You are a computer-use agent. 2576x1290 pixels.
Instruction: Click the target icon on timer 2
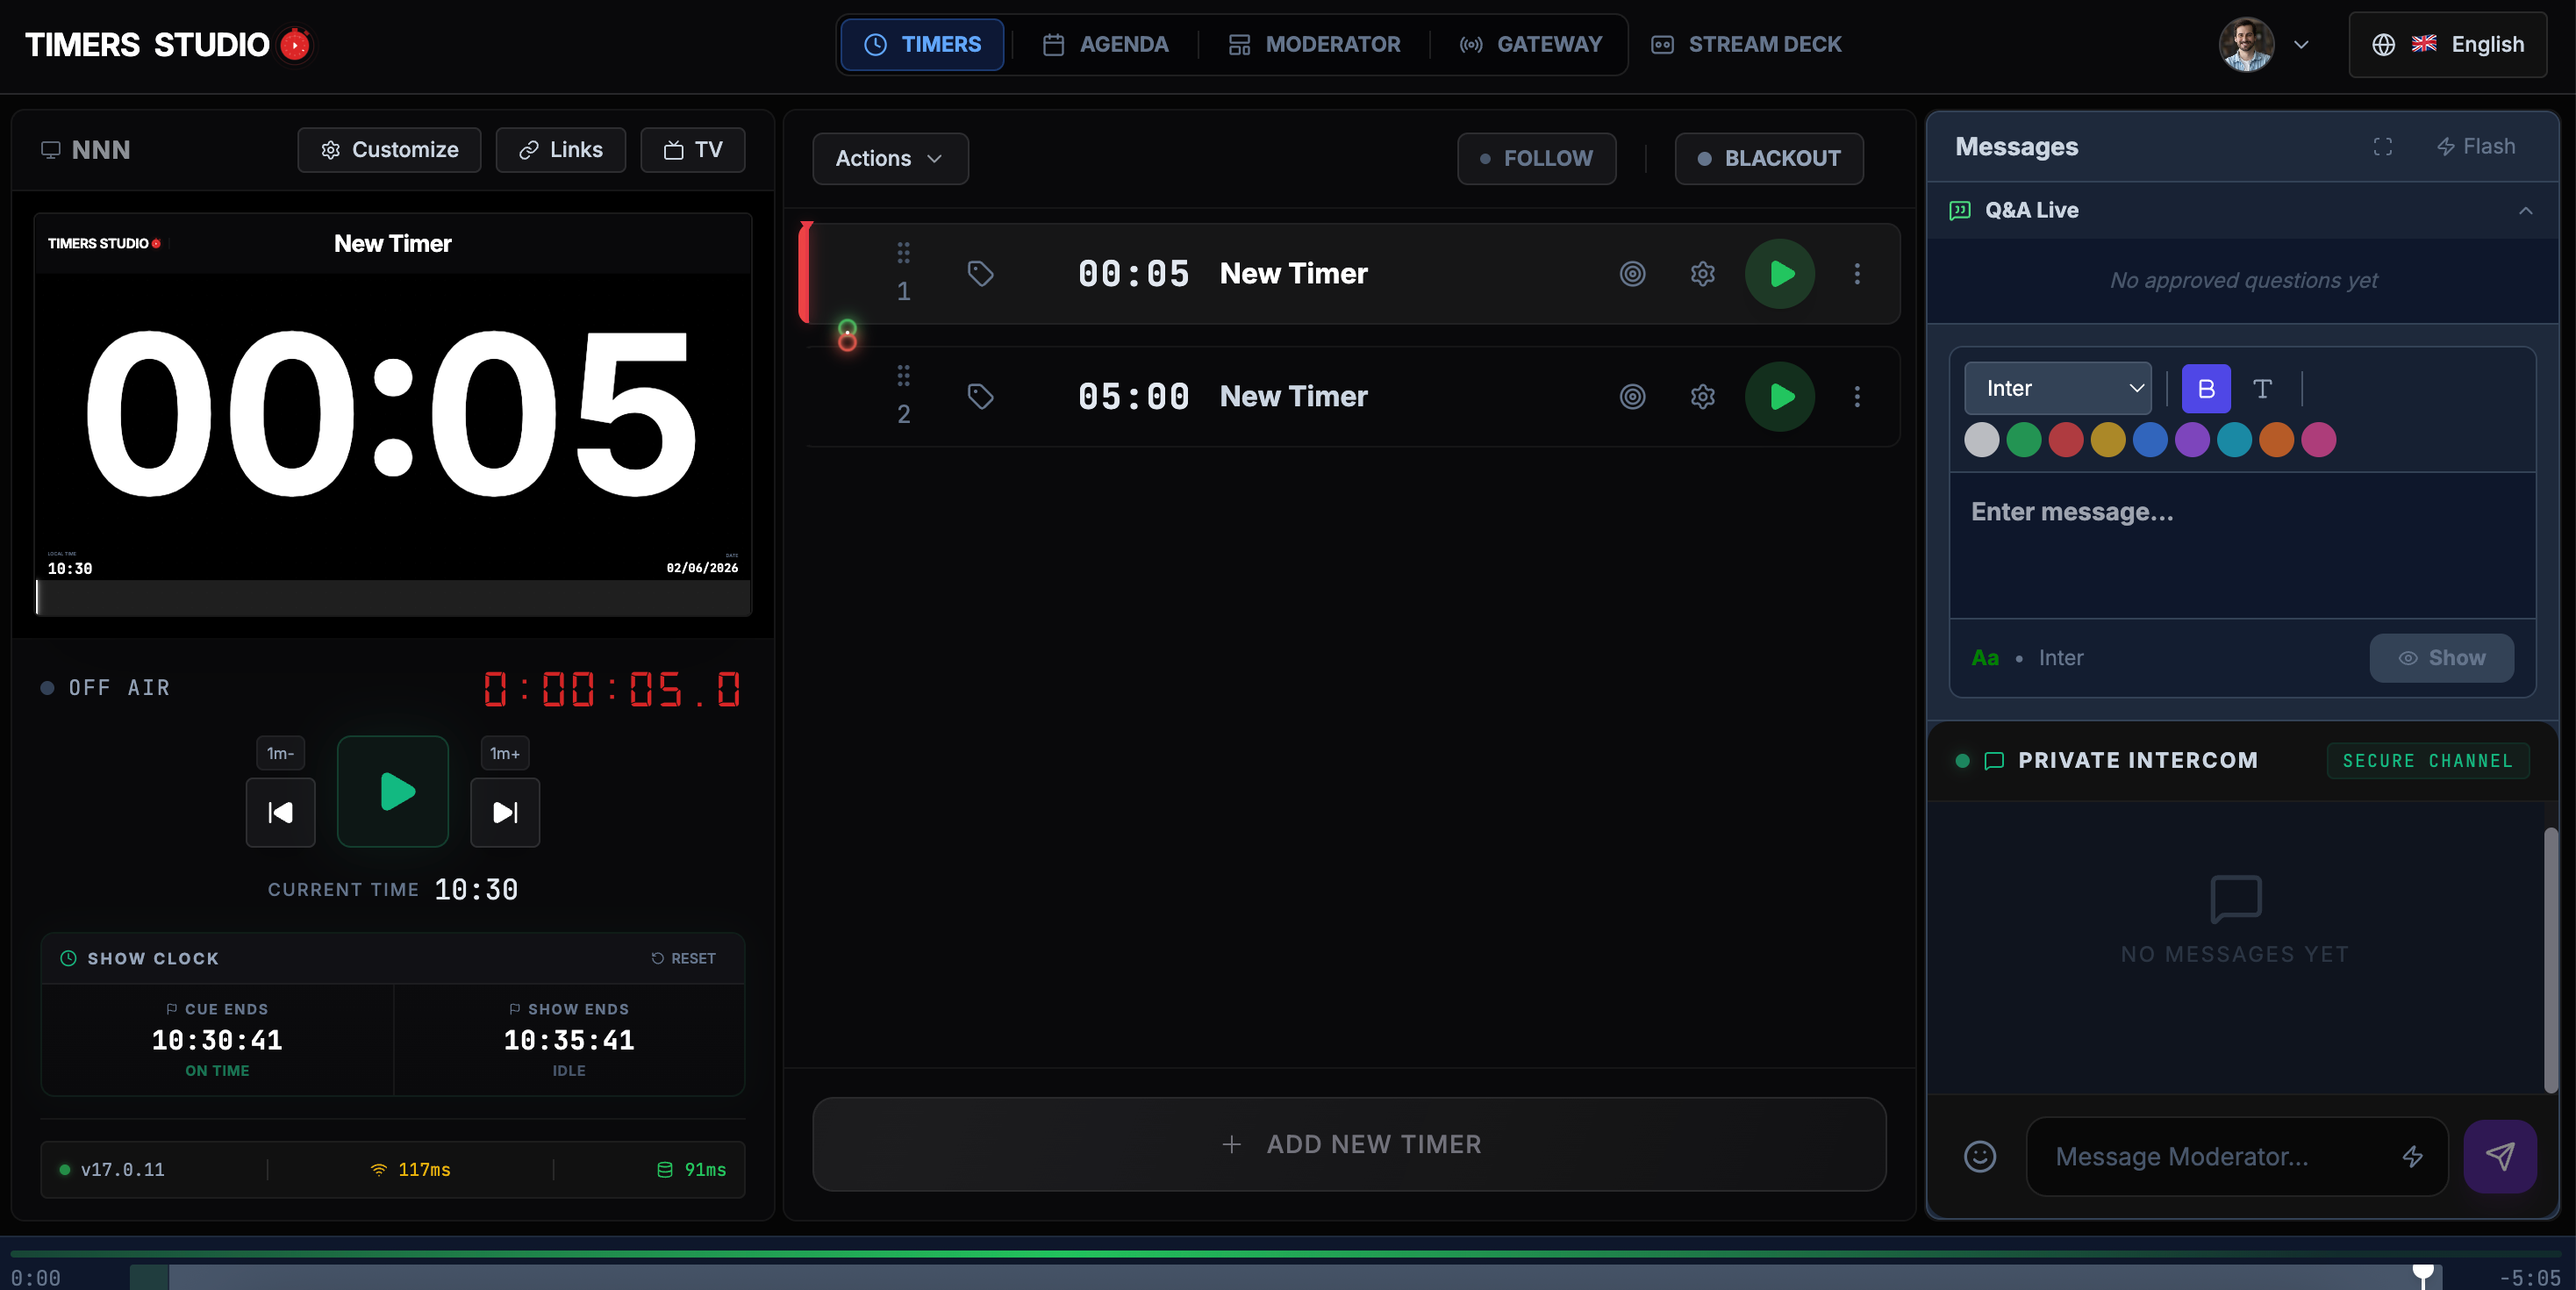1632,396
